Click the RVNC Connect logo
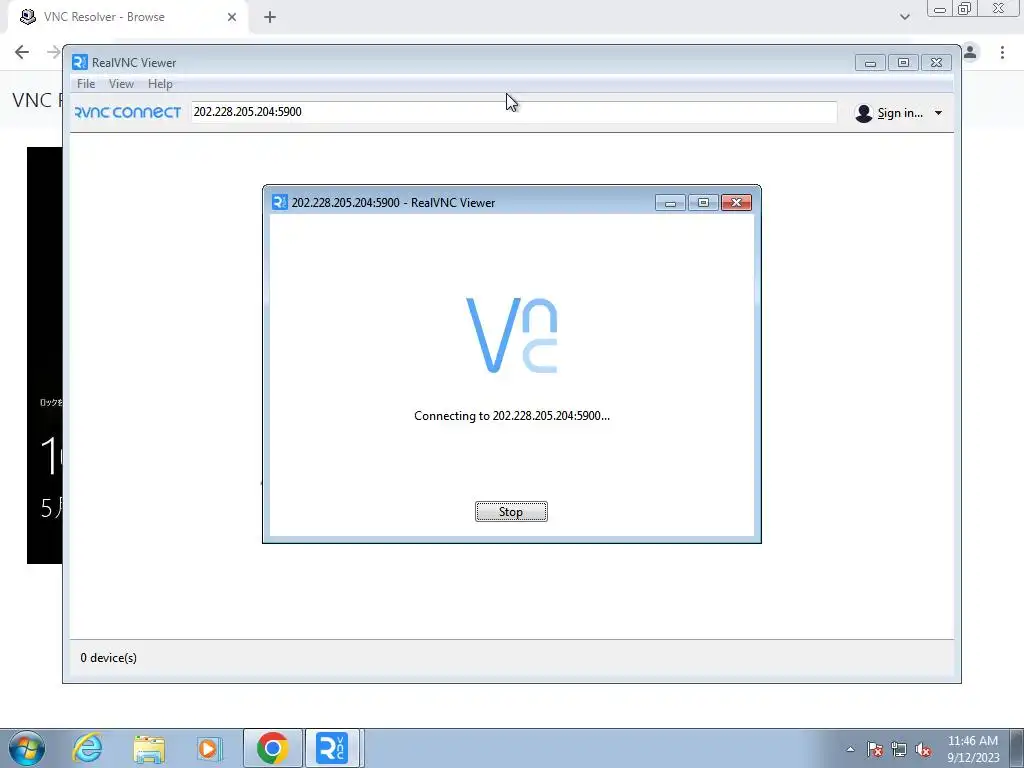Viewport: 1024px width, 768px height. click(128, 112)
